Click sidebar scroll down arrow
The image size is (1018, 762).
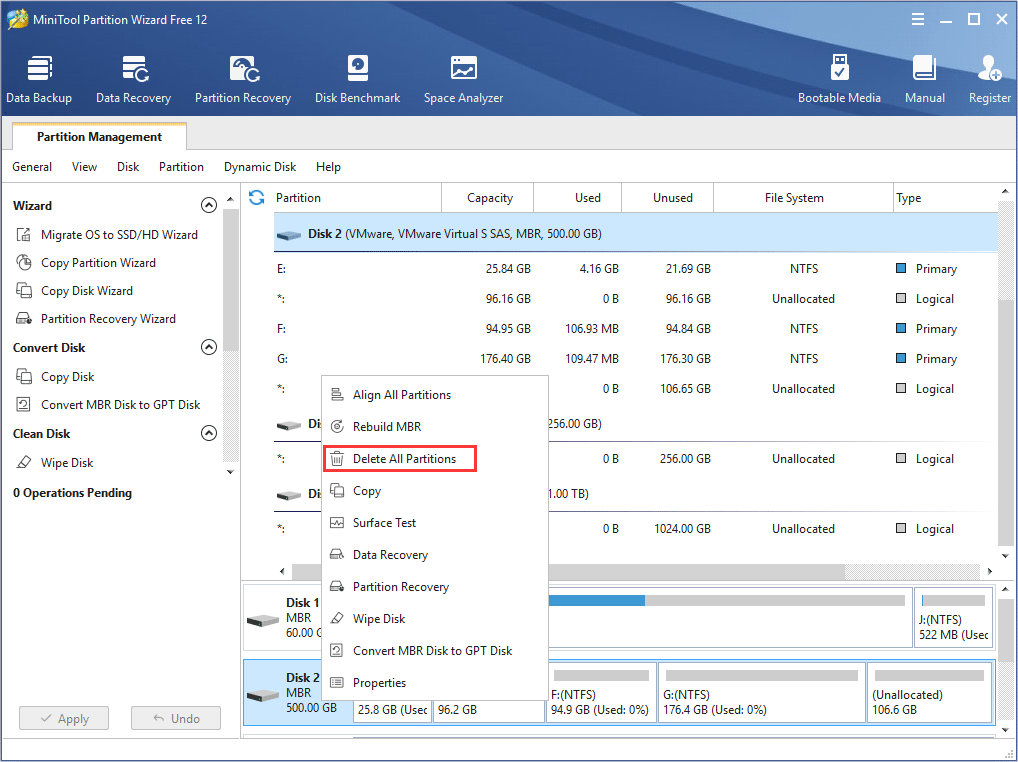pyautogui.click(x=230, y=473)
